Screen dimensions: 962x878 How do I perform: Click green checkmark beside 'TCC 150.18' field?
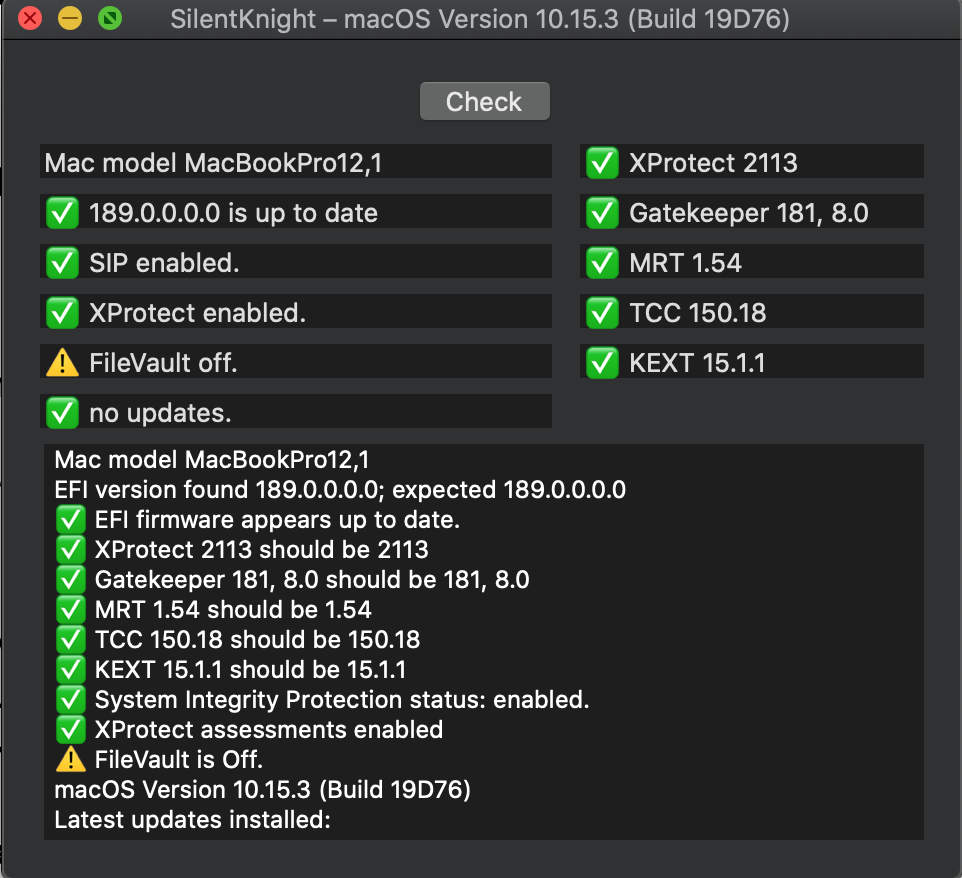coord(602,313)
